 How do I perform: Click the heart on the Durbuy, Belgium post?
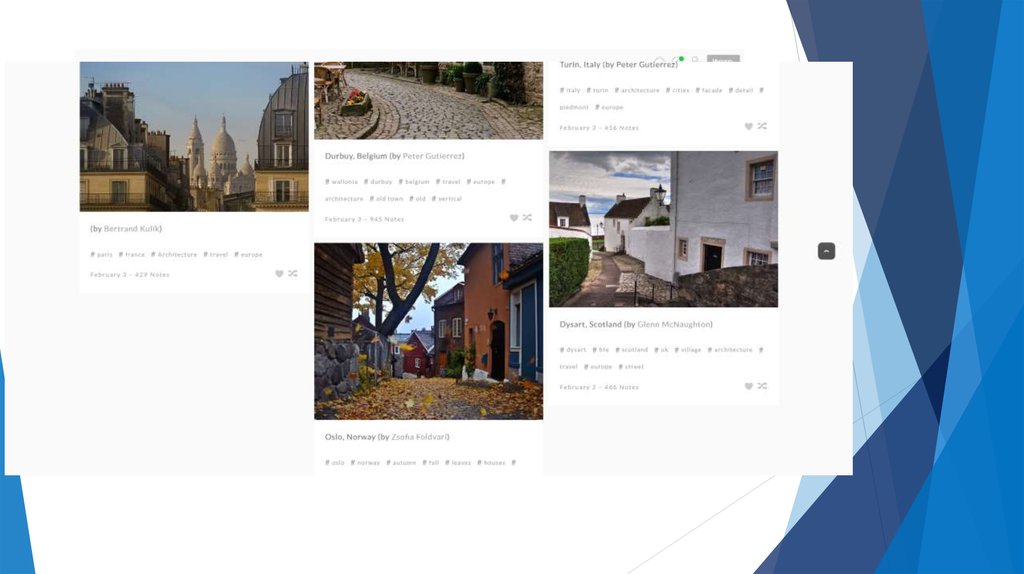tap(514, 217)
